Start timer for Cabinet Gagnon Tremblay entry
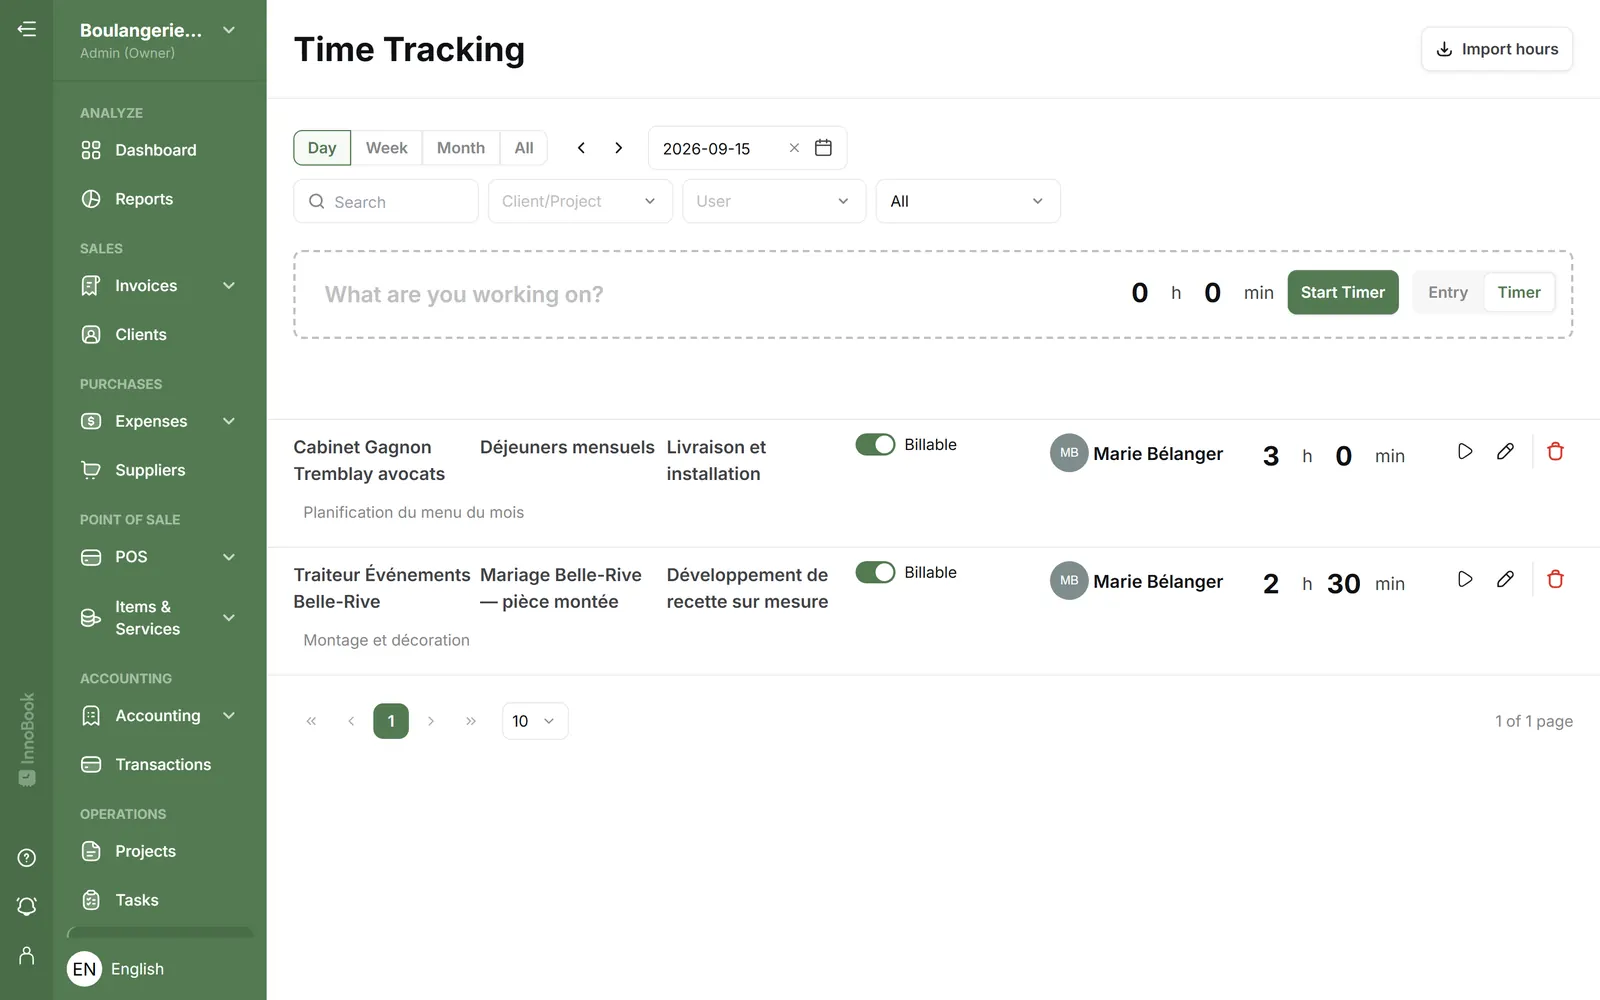1600x1000 pixels. pyautogui.click(x=1465, y=452)
